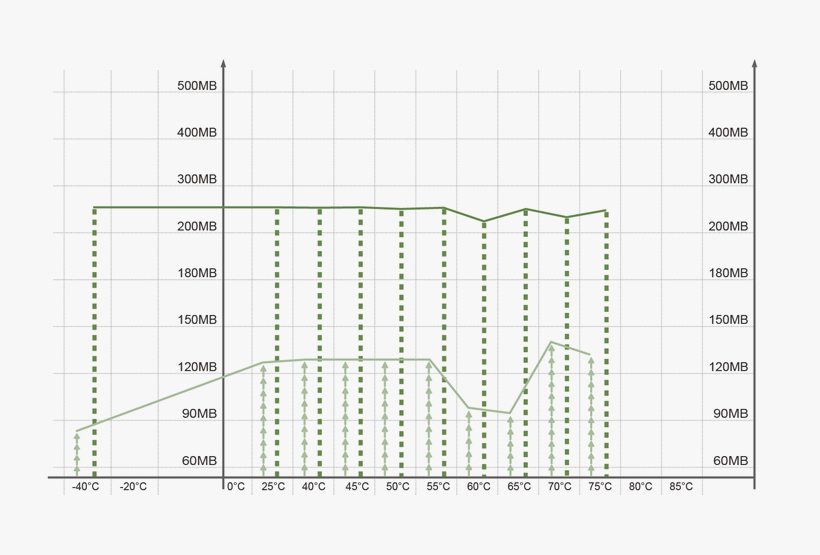Click the dark dashed bar at -40°C
820x555 pixels.
click(x=95, y=340)
